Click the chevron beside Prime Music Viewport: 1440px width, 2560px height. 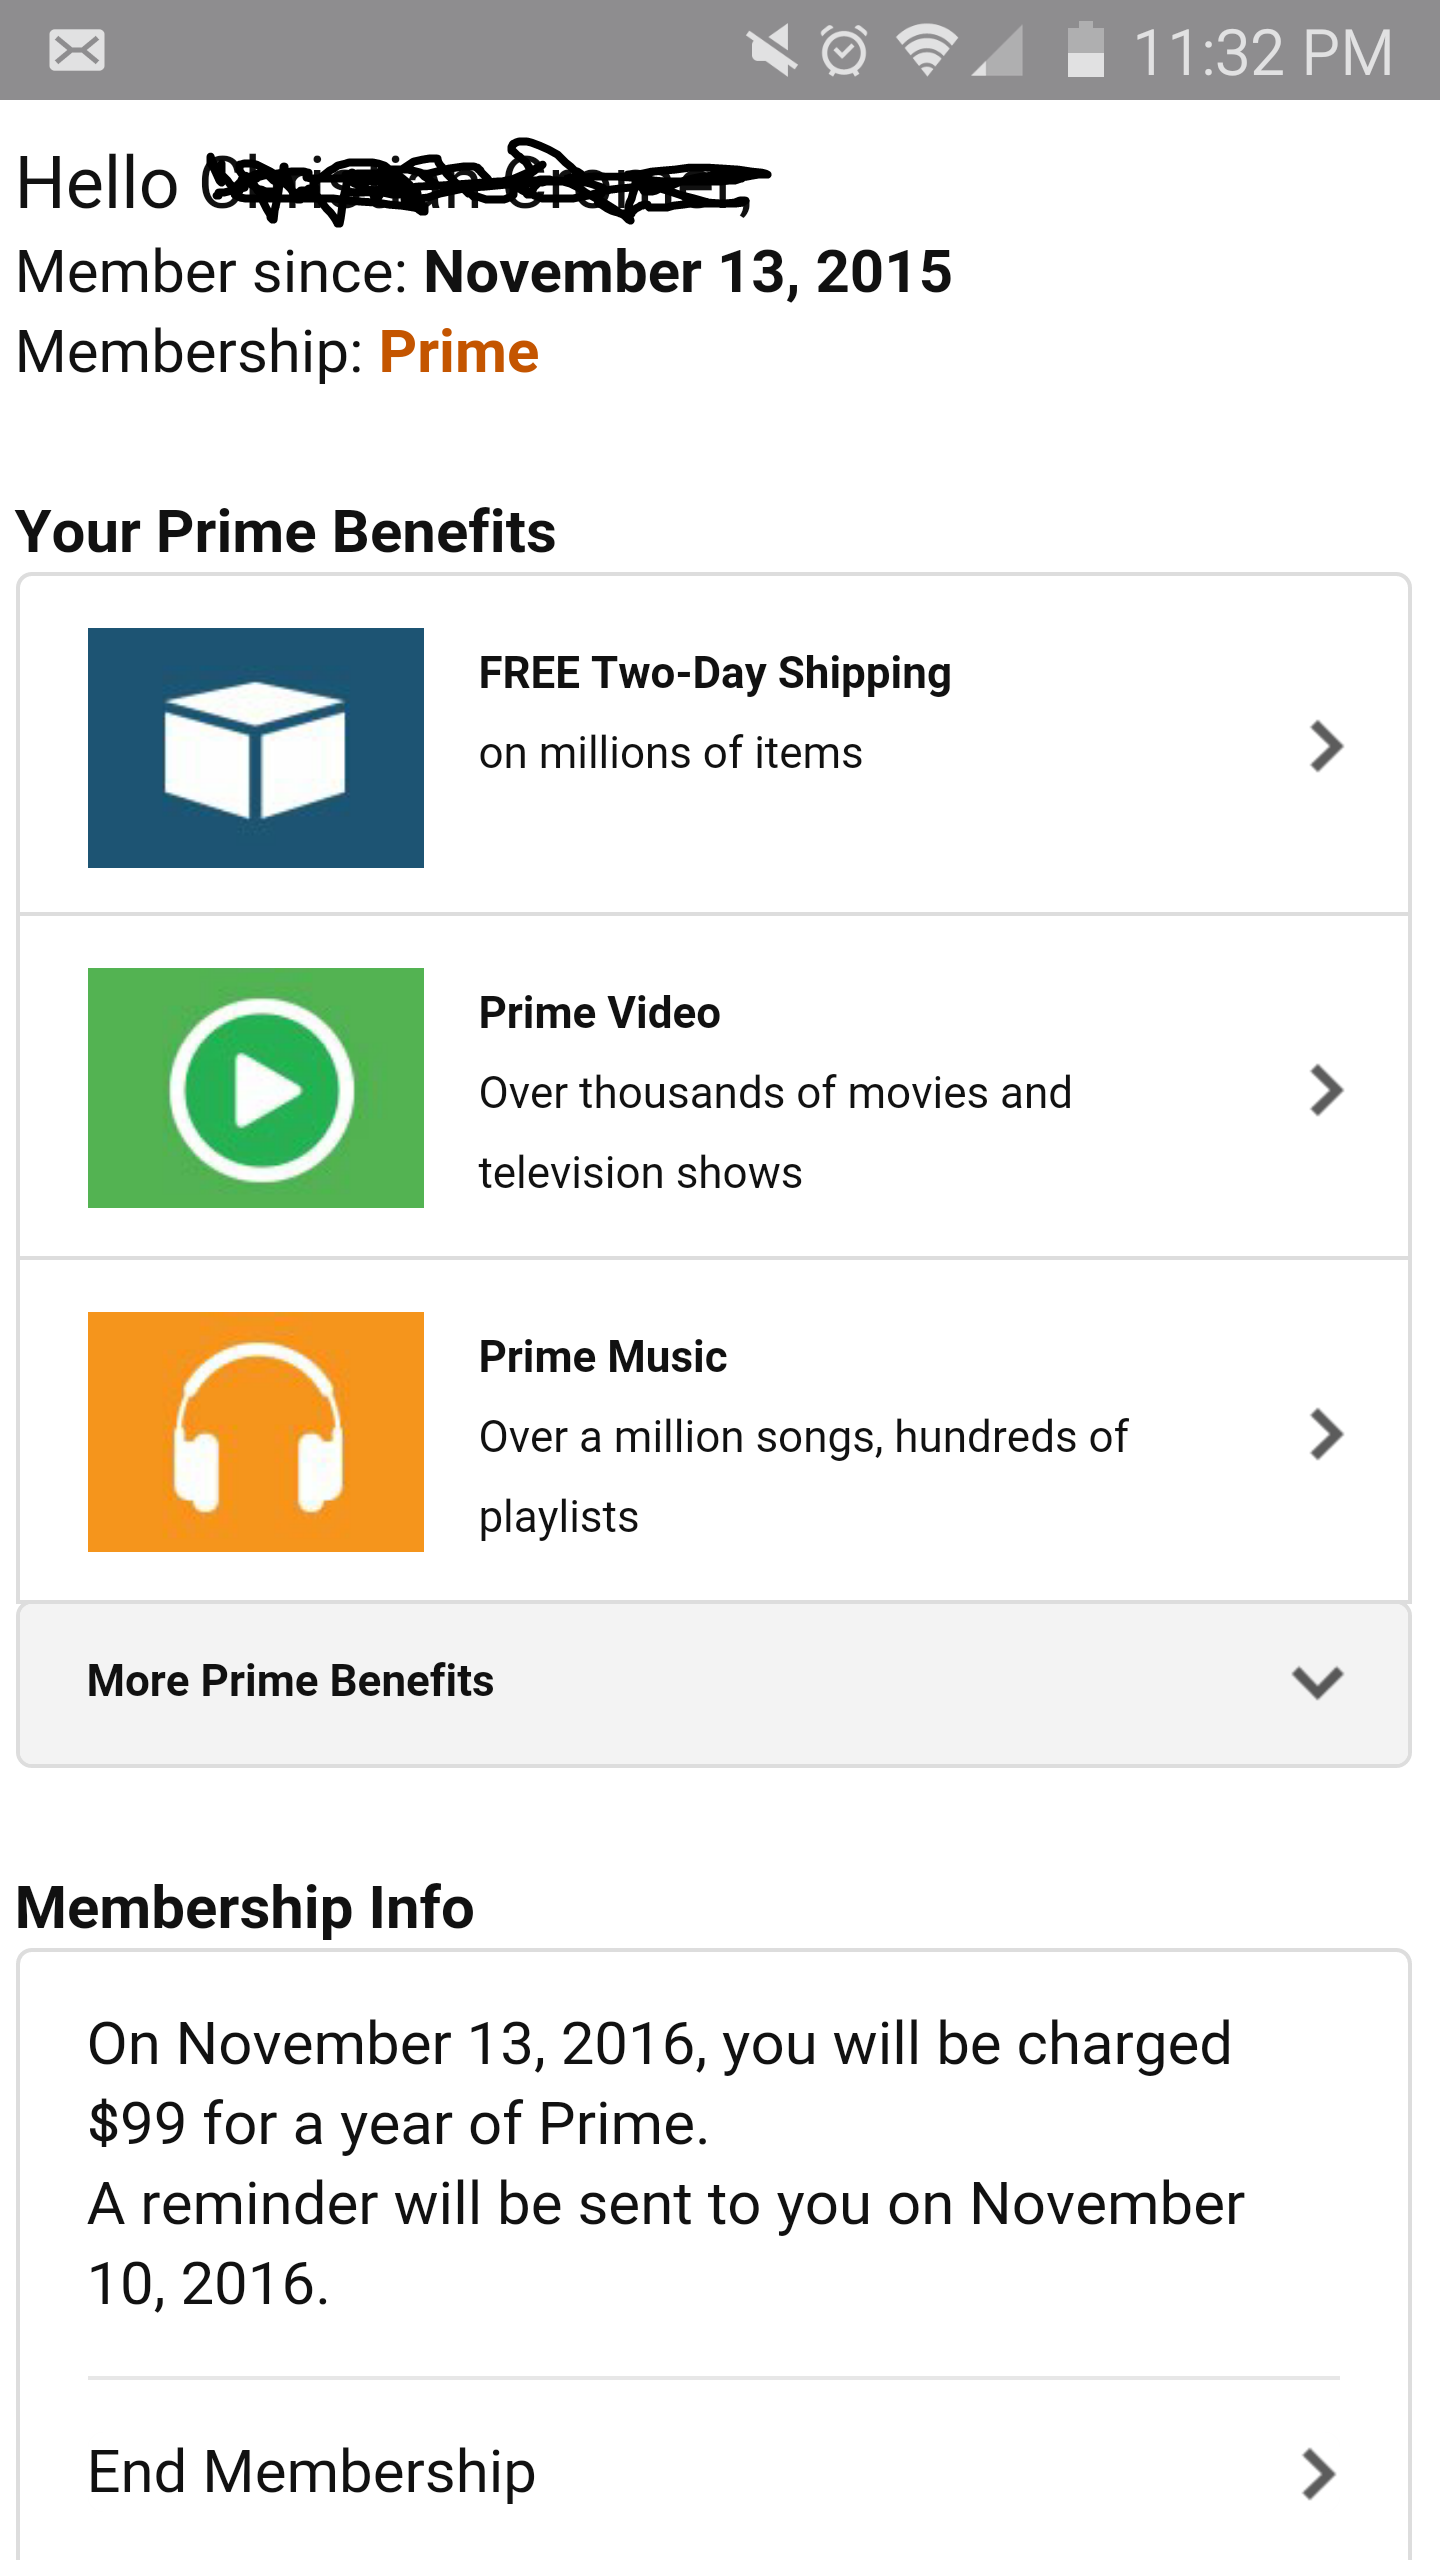1326,1435
